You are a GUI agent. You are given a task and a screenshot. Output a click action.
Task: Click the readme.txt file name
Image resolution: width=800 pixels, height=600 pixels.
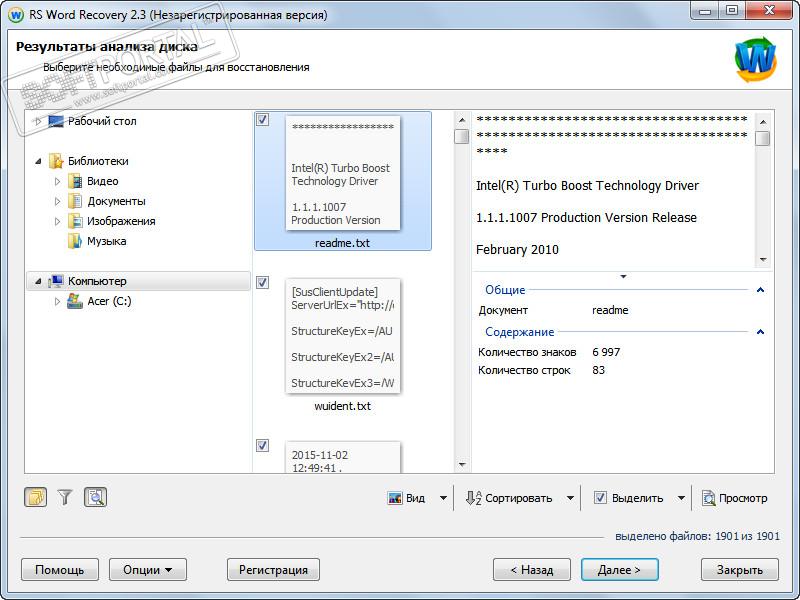point(342,243)
